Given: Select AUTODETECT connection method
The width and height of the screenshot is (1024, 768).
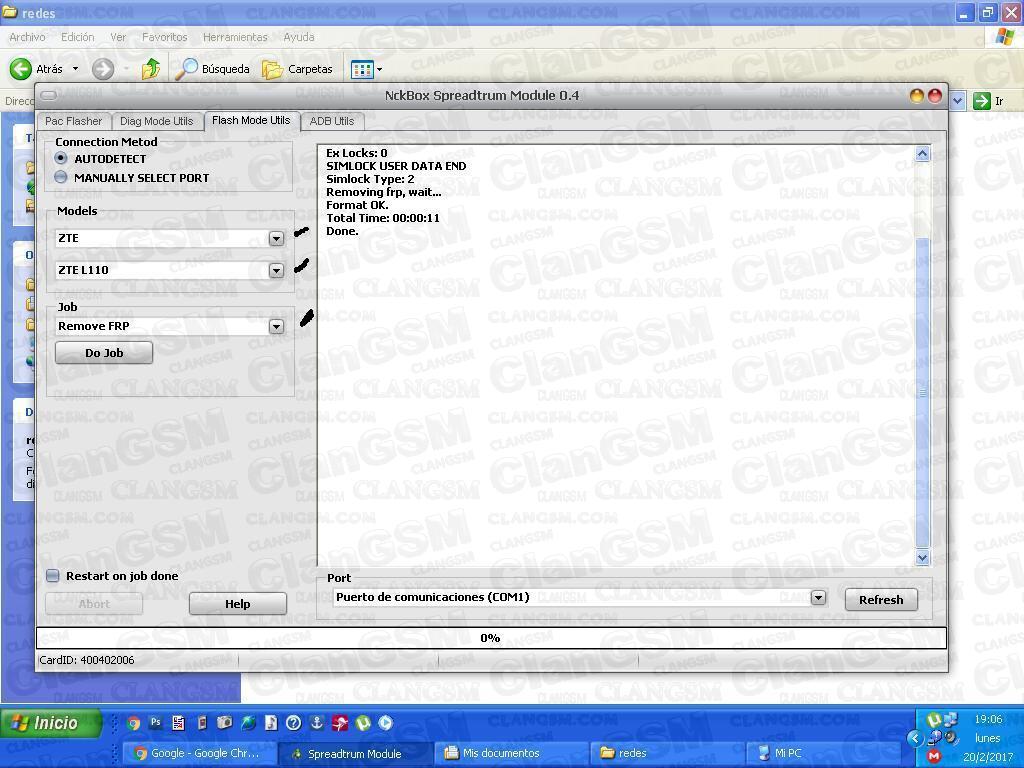Looking at the screenshot, I should tap(61, 158).
